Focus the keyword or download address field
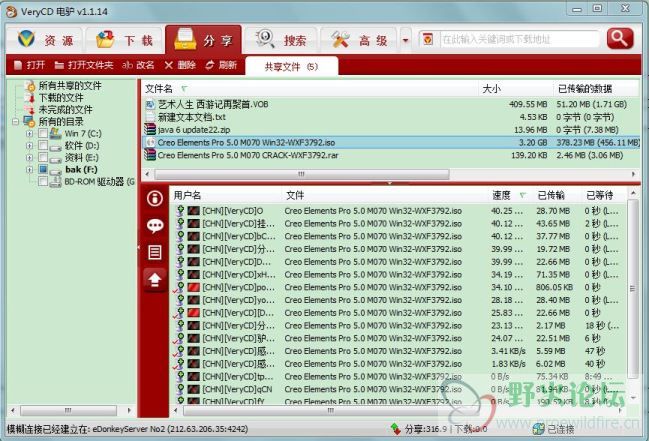The image size is (649, 441). click(519, 39)
